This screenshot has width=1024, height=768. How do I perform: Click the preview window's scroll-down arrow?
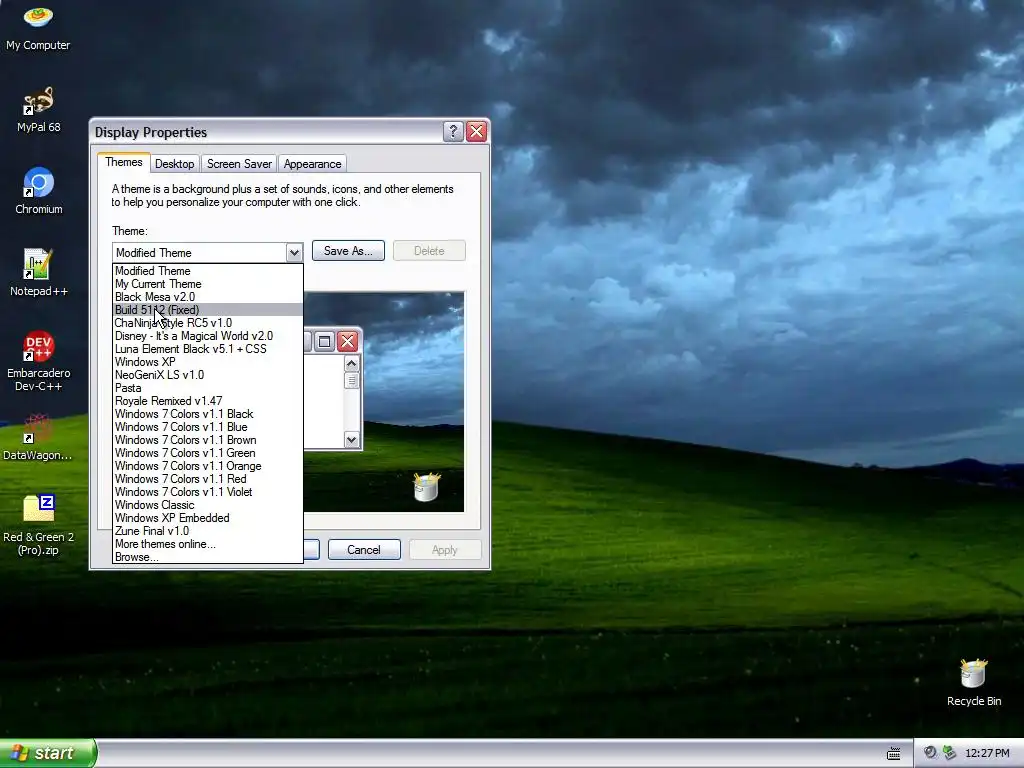pyautogui.click(x=351, y=440)
